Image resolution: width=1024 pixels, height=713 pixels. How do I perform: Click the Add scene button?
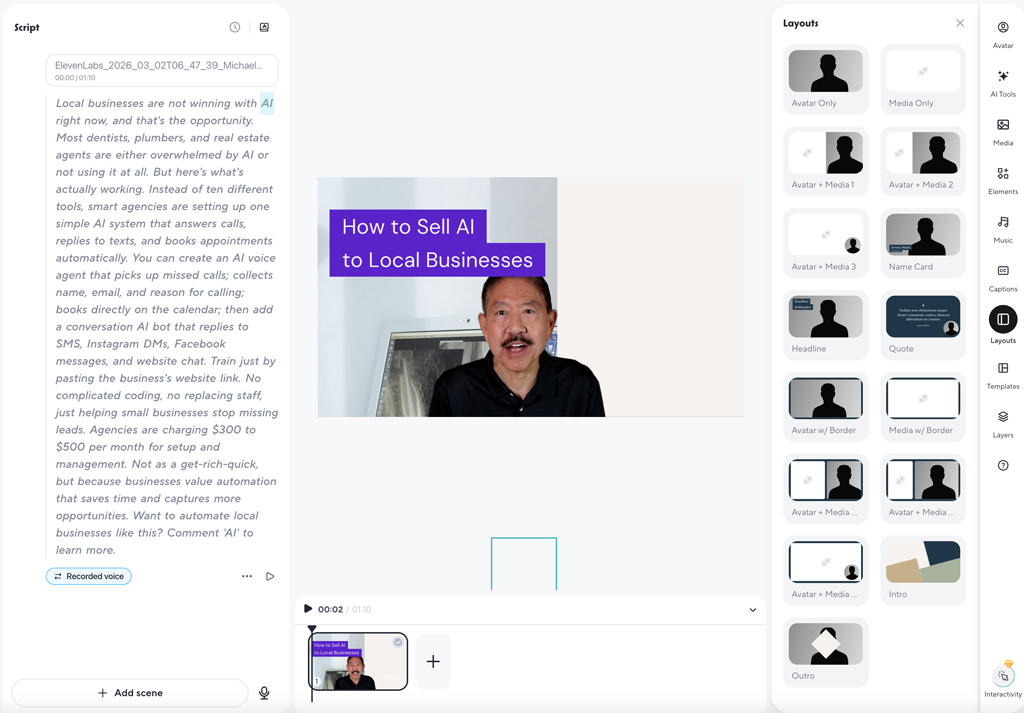129,692
